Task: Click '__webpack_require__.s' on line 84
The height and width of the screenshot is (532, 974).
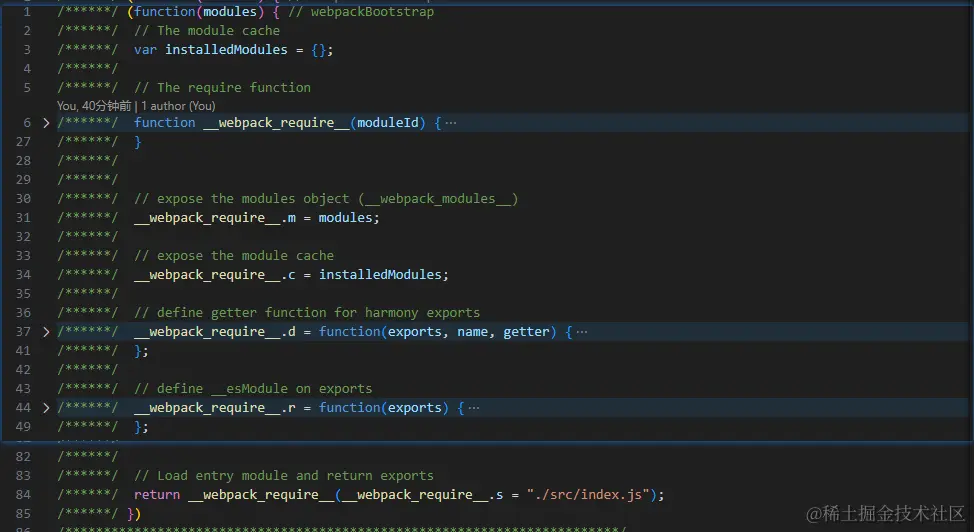Action: (x=422, y=495)
